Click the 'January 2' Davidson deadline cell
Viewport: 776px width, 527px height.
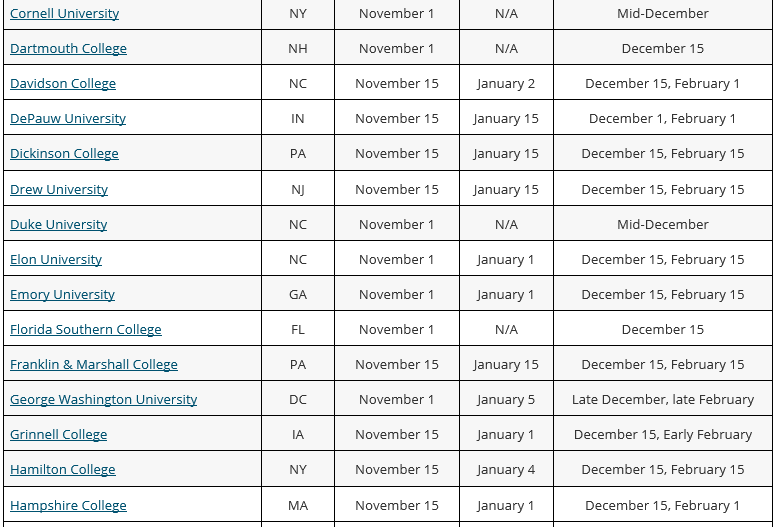click(x=506, y=83)
